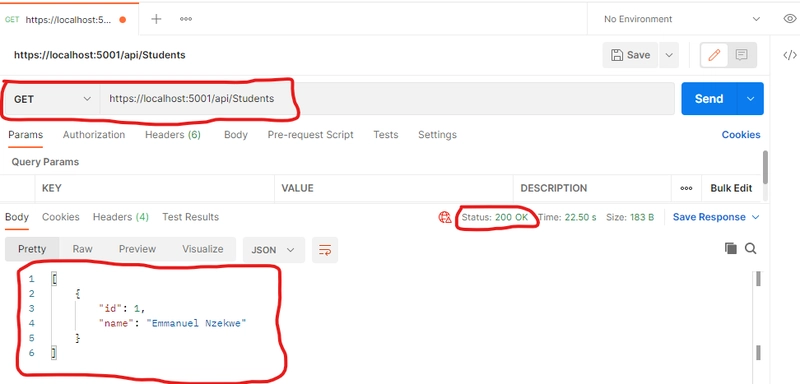Click the environment quick look eye icon
Viewport: 800px width, 384px height.
coord(789,19)
